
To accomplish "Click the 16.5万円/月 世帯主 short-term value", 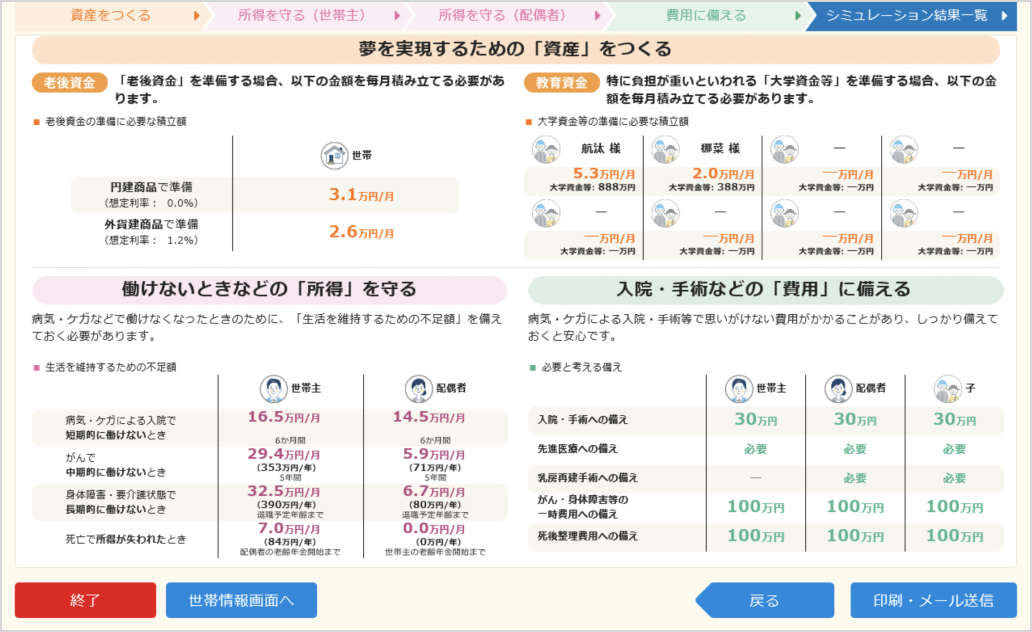I will (284, 417).
